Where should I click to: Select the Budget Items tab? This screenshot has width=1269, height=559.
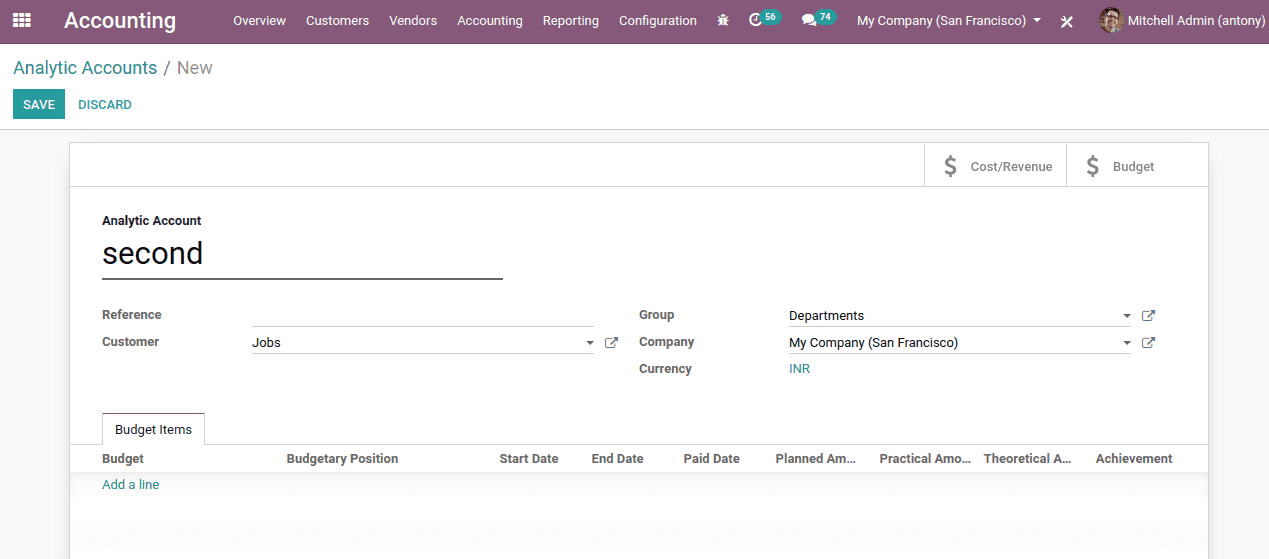(153, 429)
